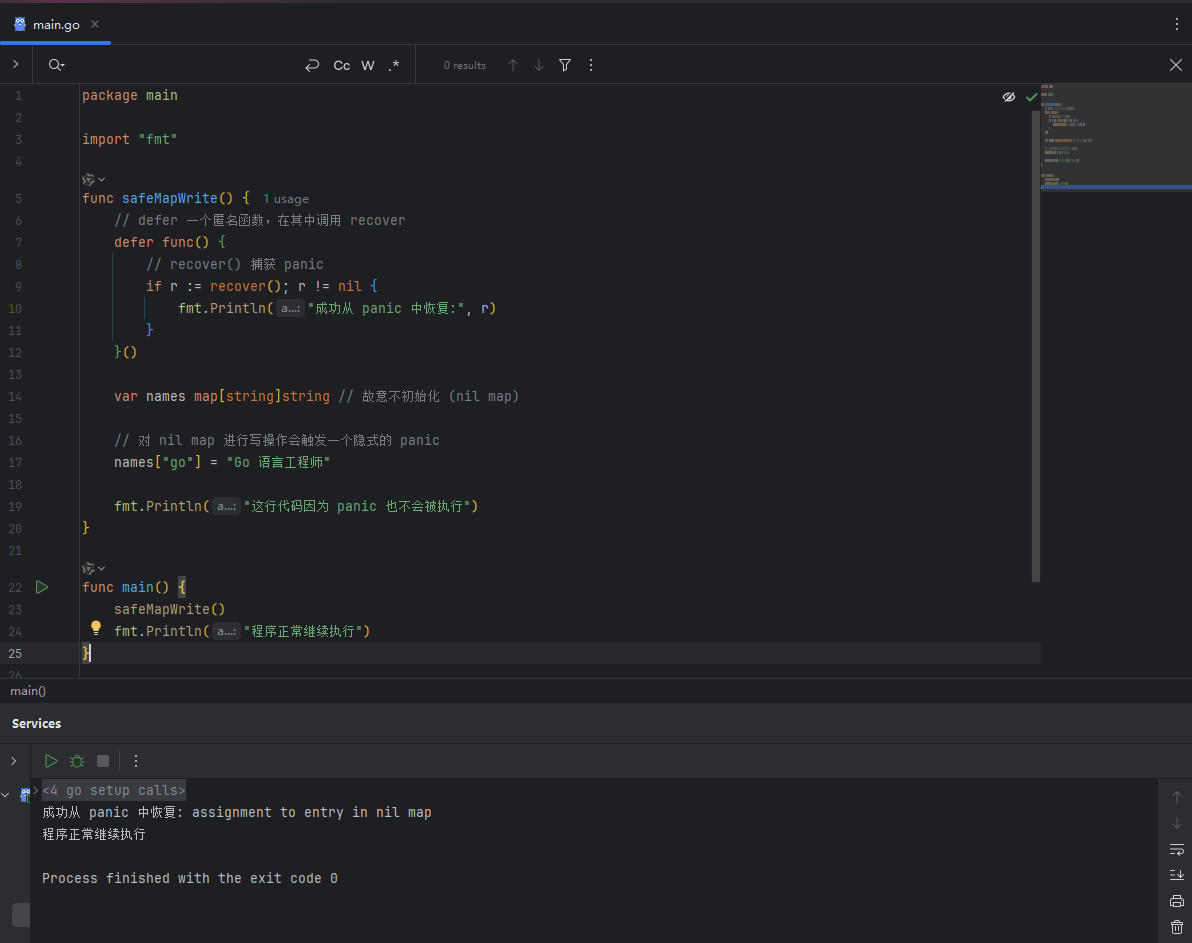Screen dimensions: 1192x943
Task: Insert new line icon in search field
Action: [312, 65]
